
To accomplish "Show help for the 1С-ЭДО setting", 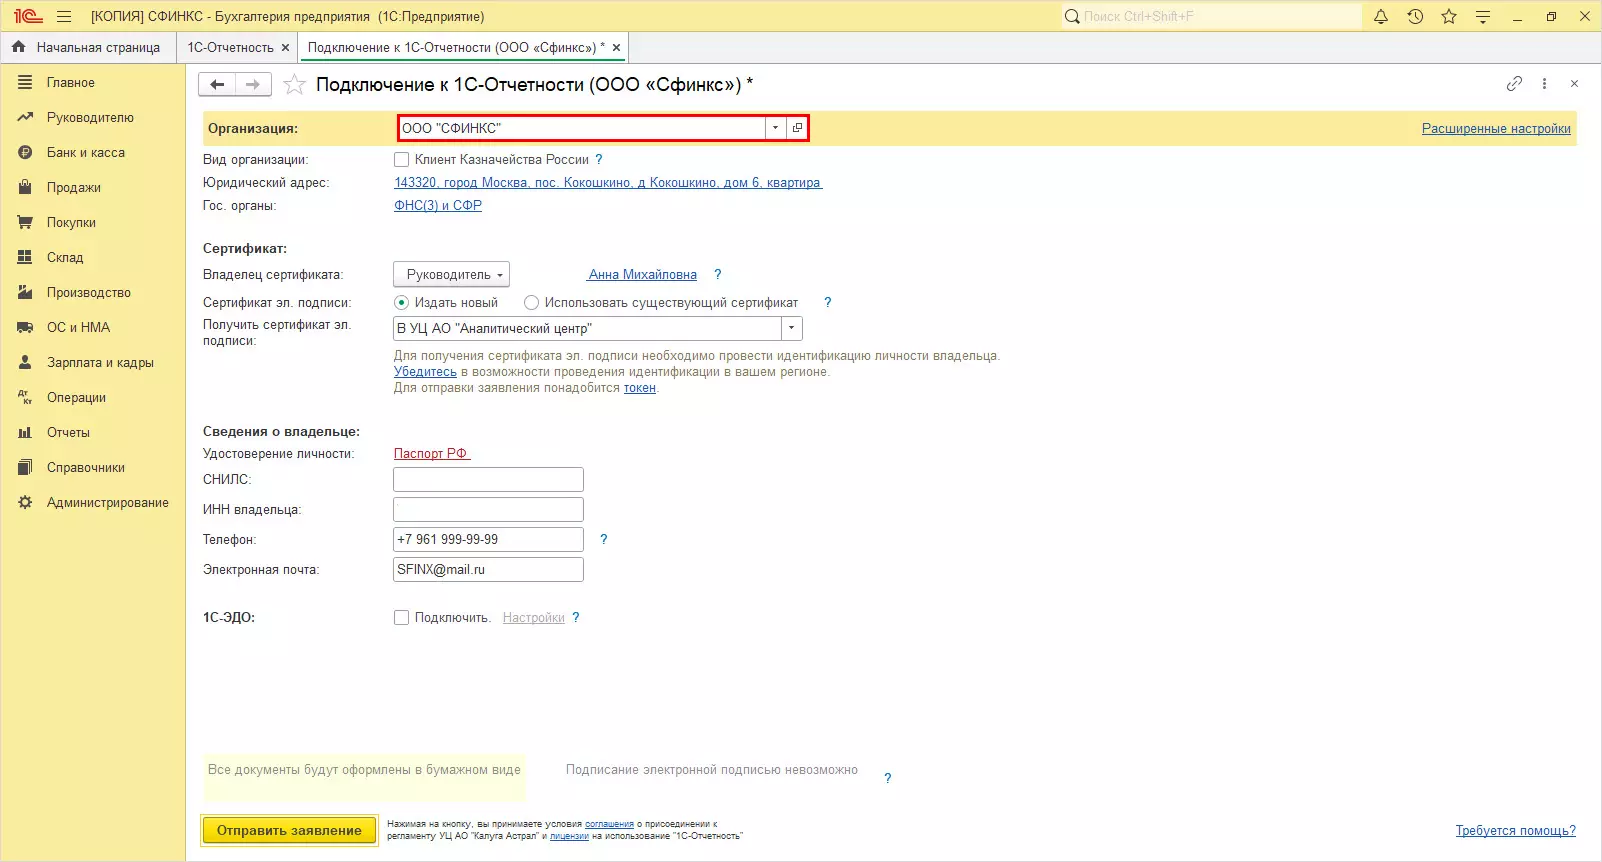I will click(x=575, y=617).
